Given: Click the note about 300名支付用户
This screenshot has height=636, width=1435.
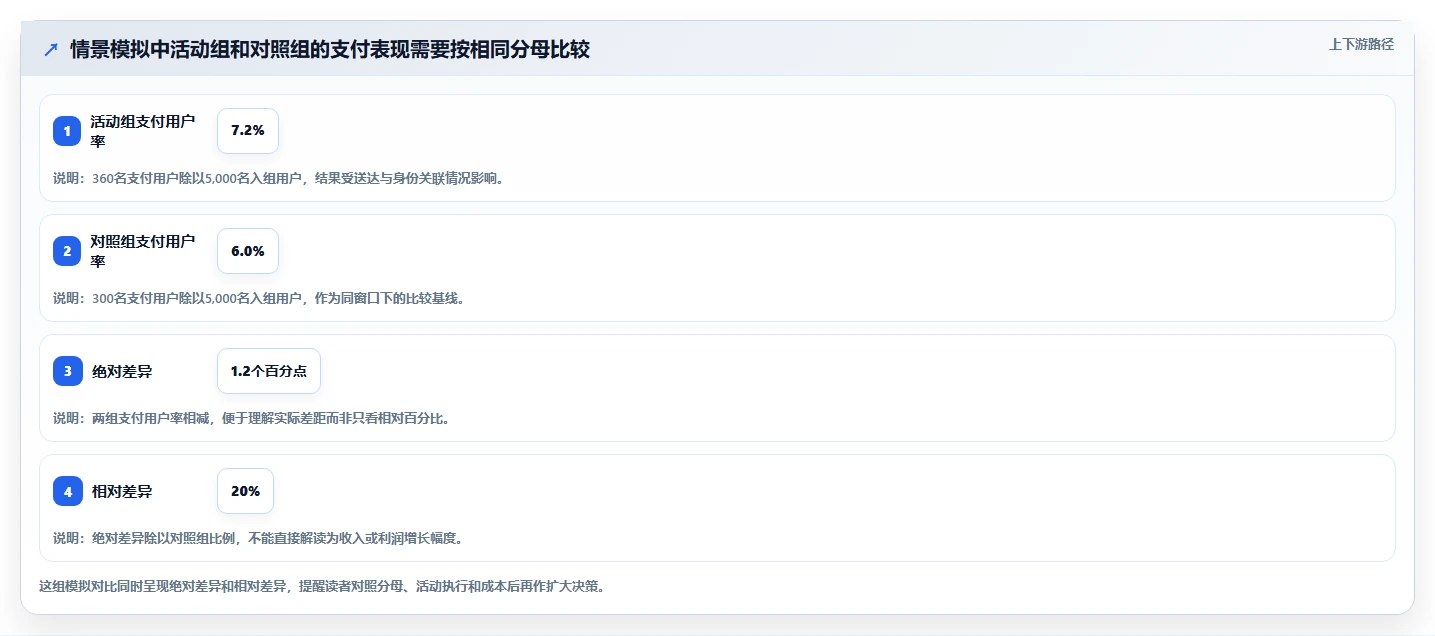Looking at the screenshot, I should [x=259, y=298].
